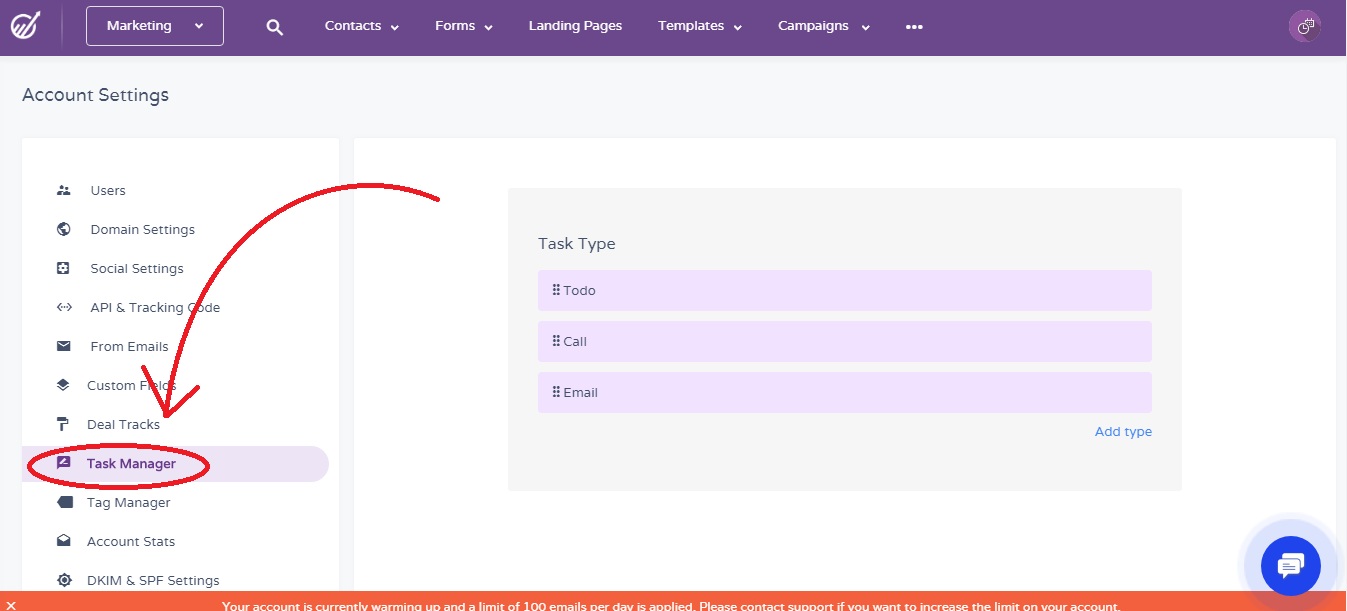The height and width of the screenshot is (611, 1347).
Task: Open the more options ellipsis menu
Action: 914,27
